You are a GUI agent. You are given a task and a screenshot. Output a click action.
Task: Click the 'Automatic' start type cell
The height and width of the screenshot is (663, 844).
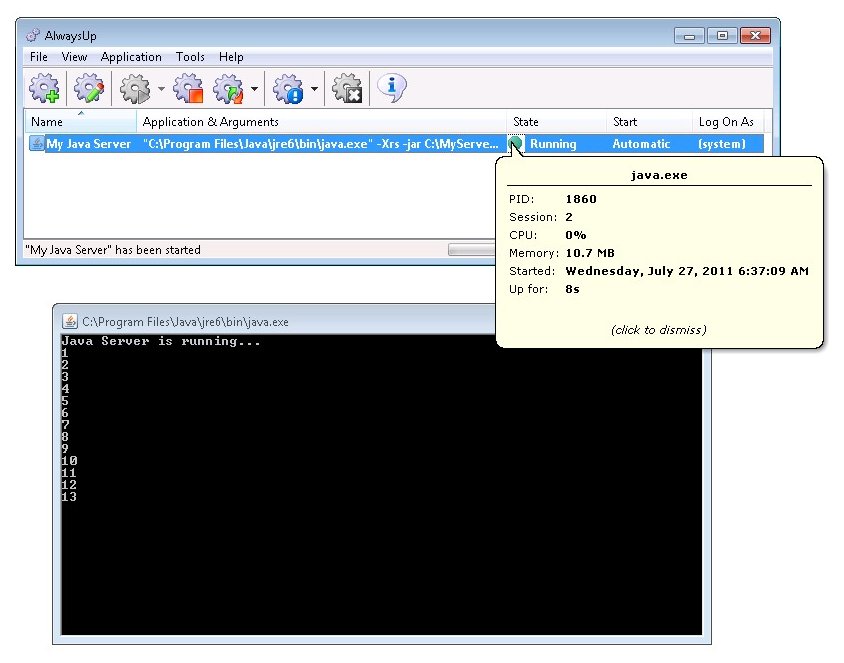642,144
